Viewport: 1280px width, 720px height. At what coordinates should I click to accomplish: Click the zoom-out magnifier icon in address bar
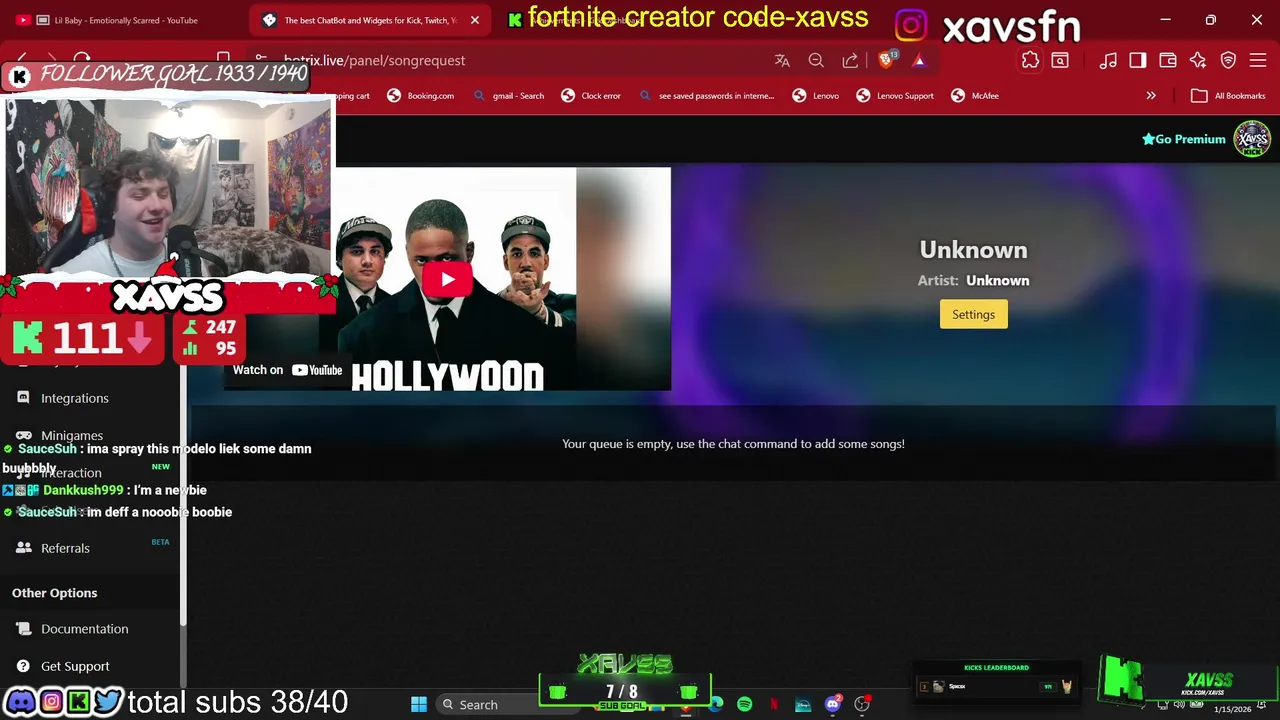(x=816, y=60)
